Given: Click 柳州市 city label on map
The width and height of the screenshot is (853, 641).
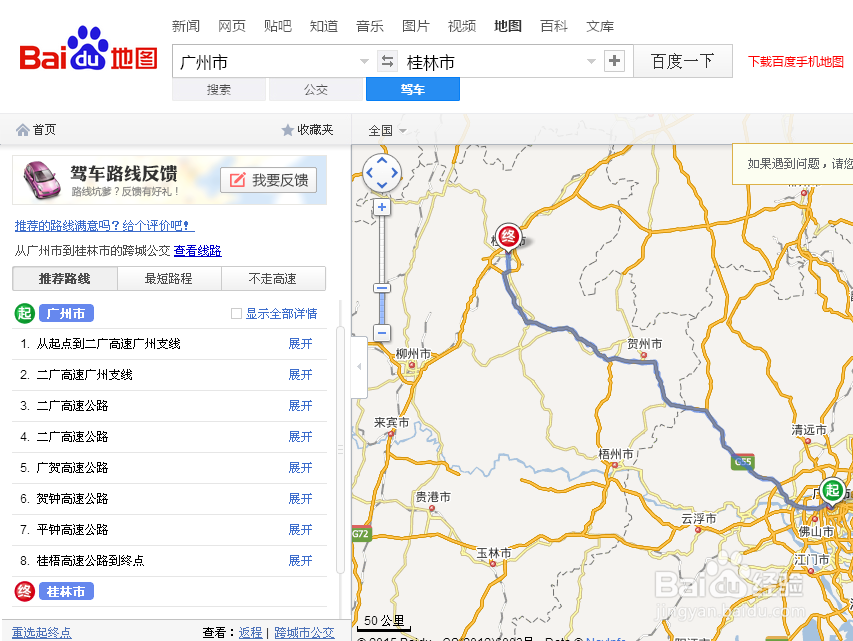Looking at the screenshot, I should point(413,354).
